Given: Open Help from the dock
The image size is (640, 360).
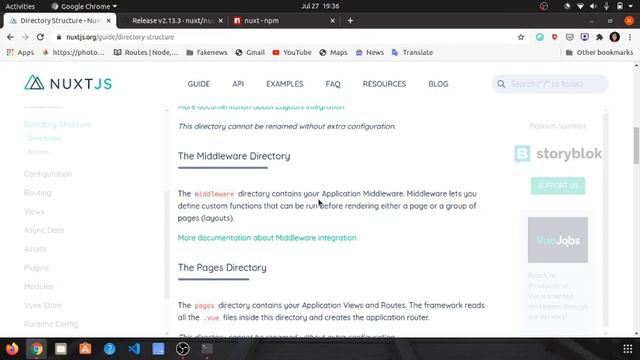Looking at the screenshot, I should pos(109,349).
